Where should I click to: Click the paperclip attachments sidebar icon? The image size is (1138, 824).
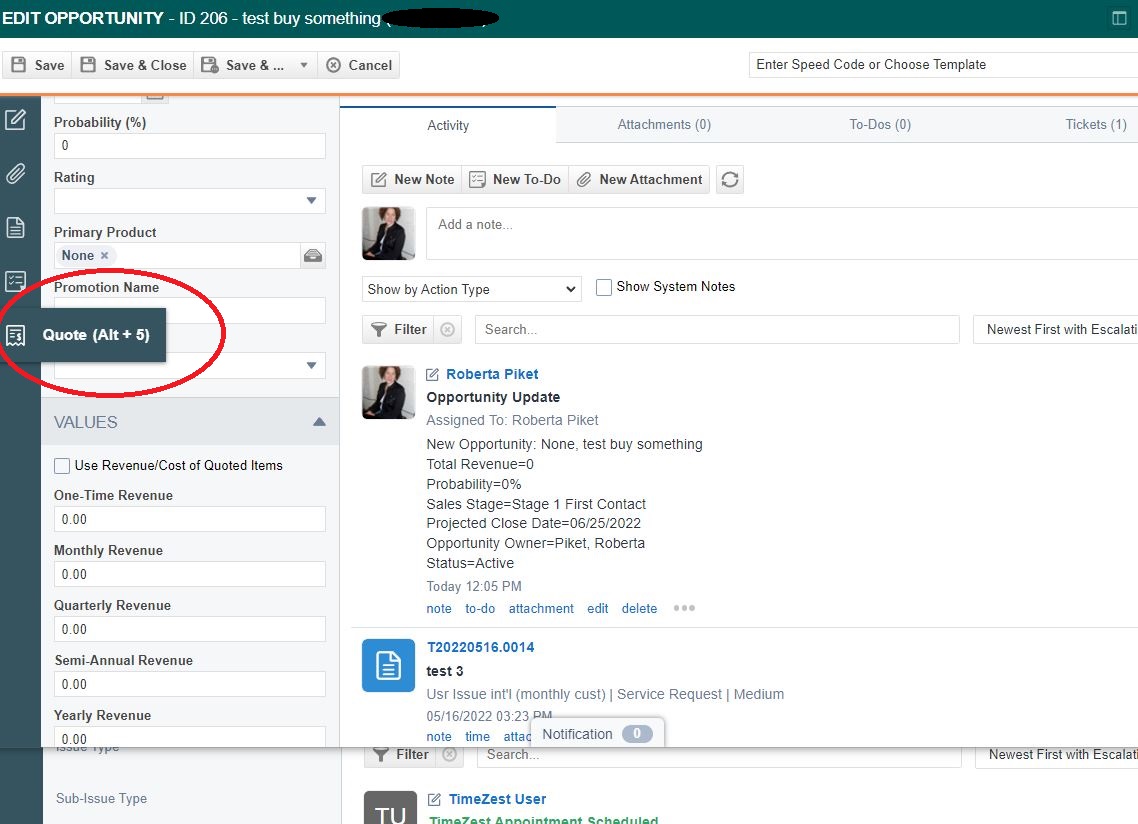pyautogui.click(x=15, y=174)
